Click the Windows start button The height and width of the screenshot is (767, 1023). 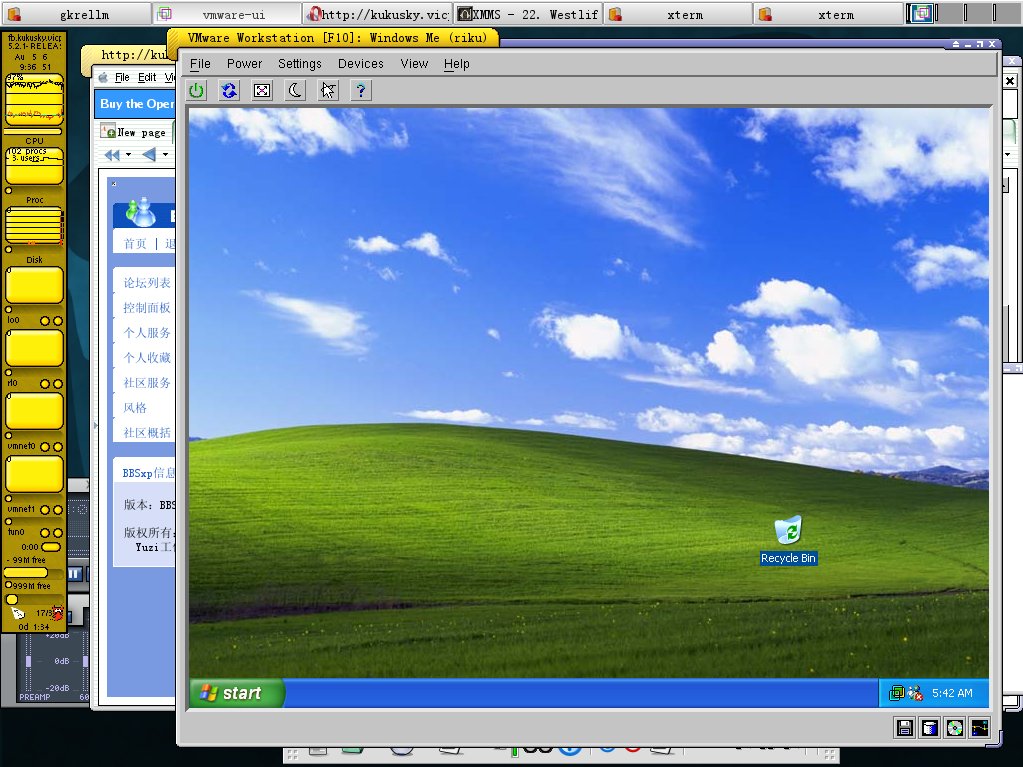pyautogui.click(x=237, y=693)
